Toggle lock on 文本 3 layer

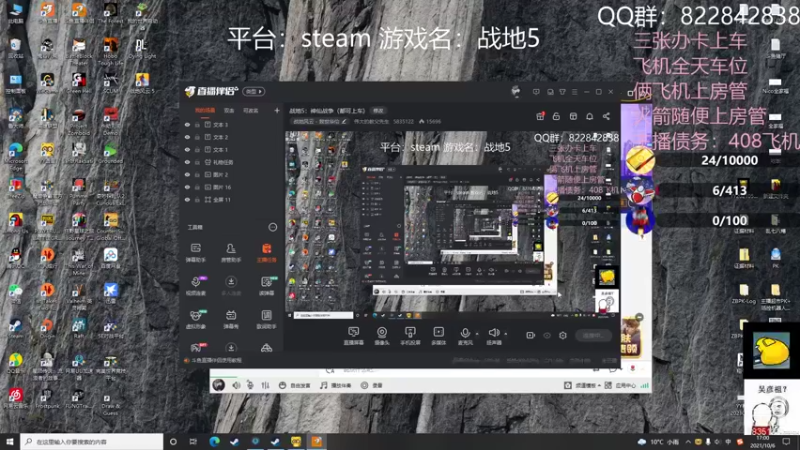[x=197, y=124]
